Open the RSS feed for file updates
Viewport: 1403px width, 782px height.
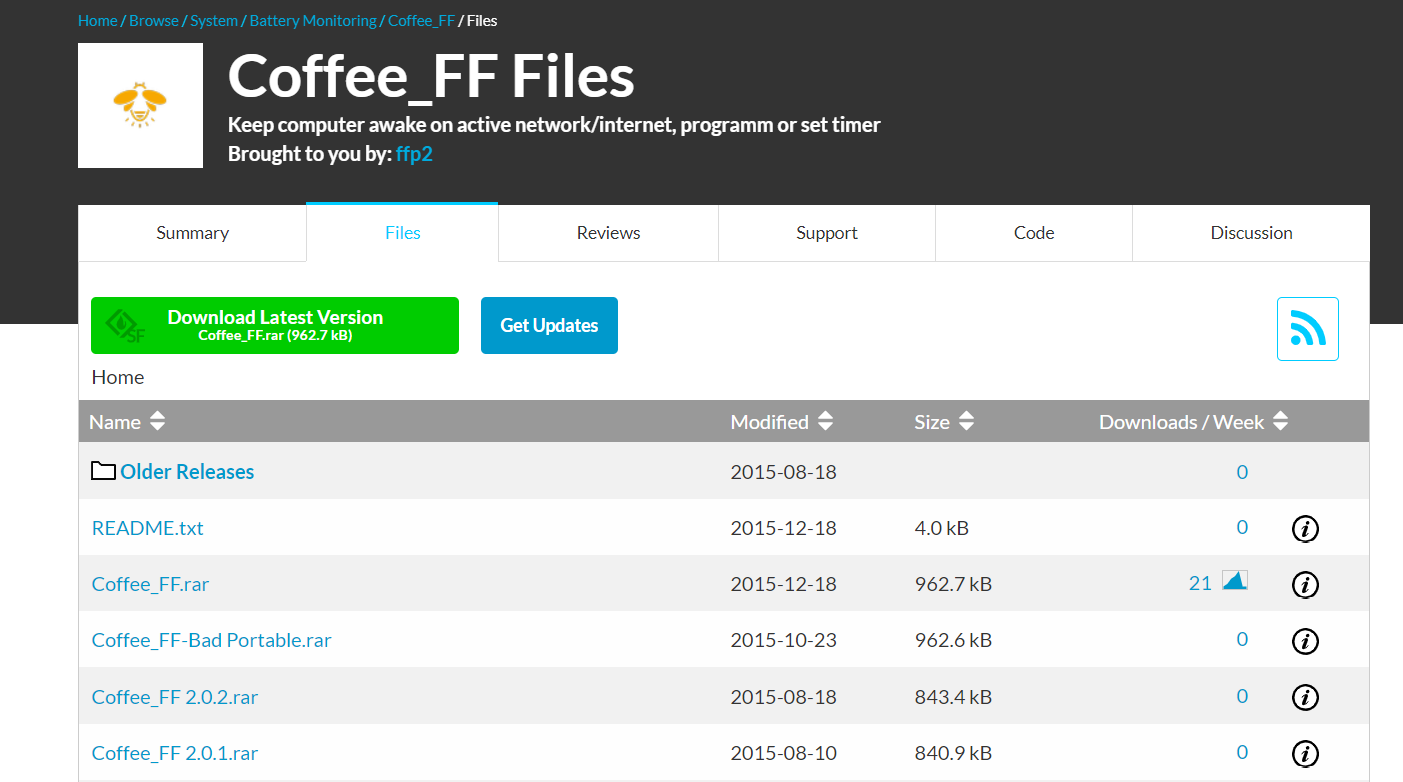1307,328
